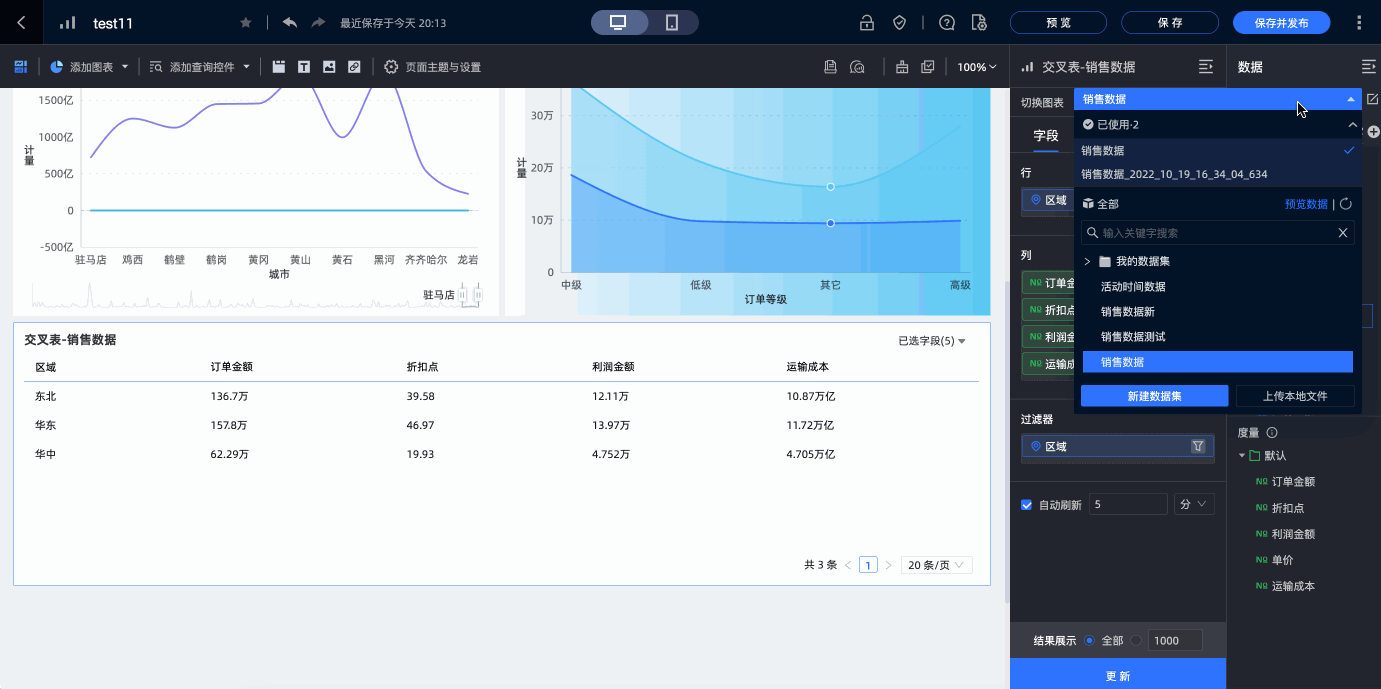Open the shield security icon

coord(899,22)
